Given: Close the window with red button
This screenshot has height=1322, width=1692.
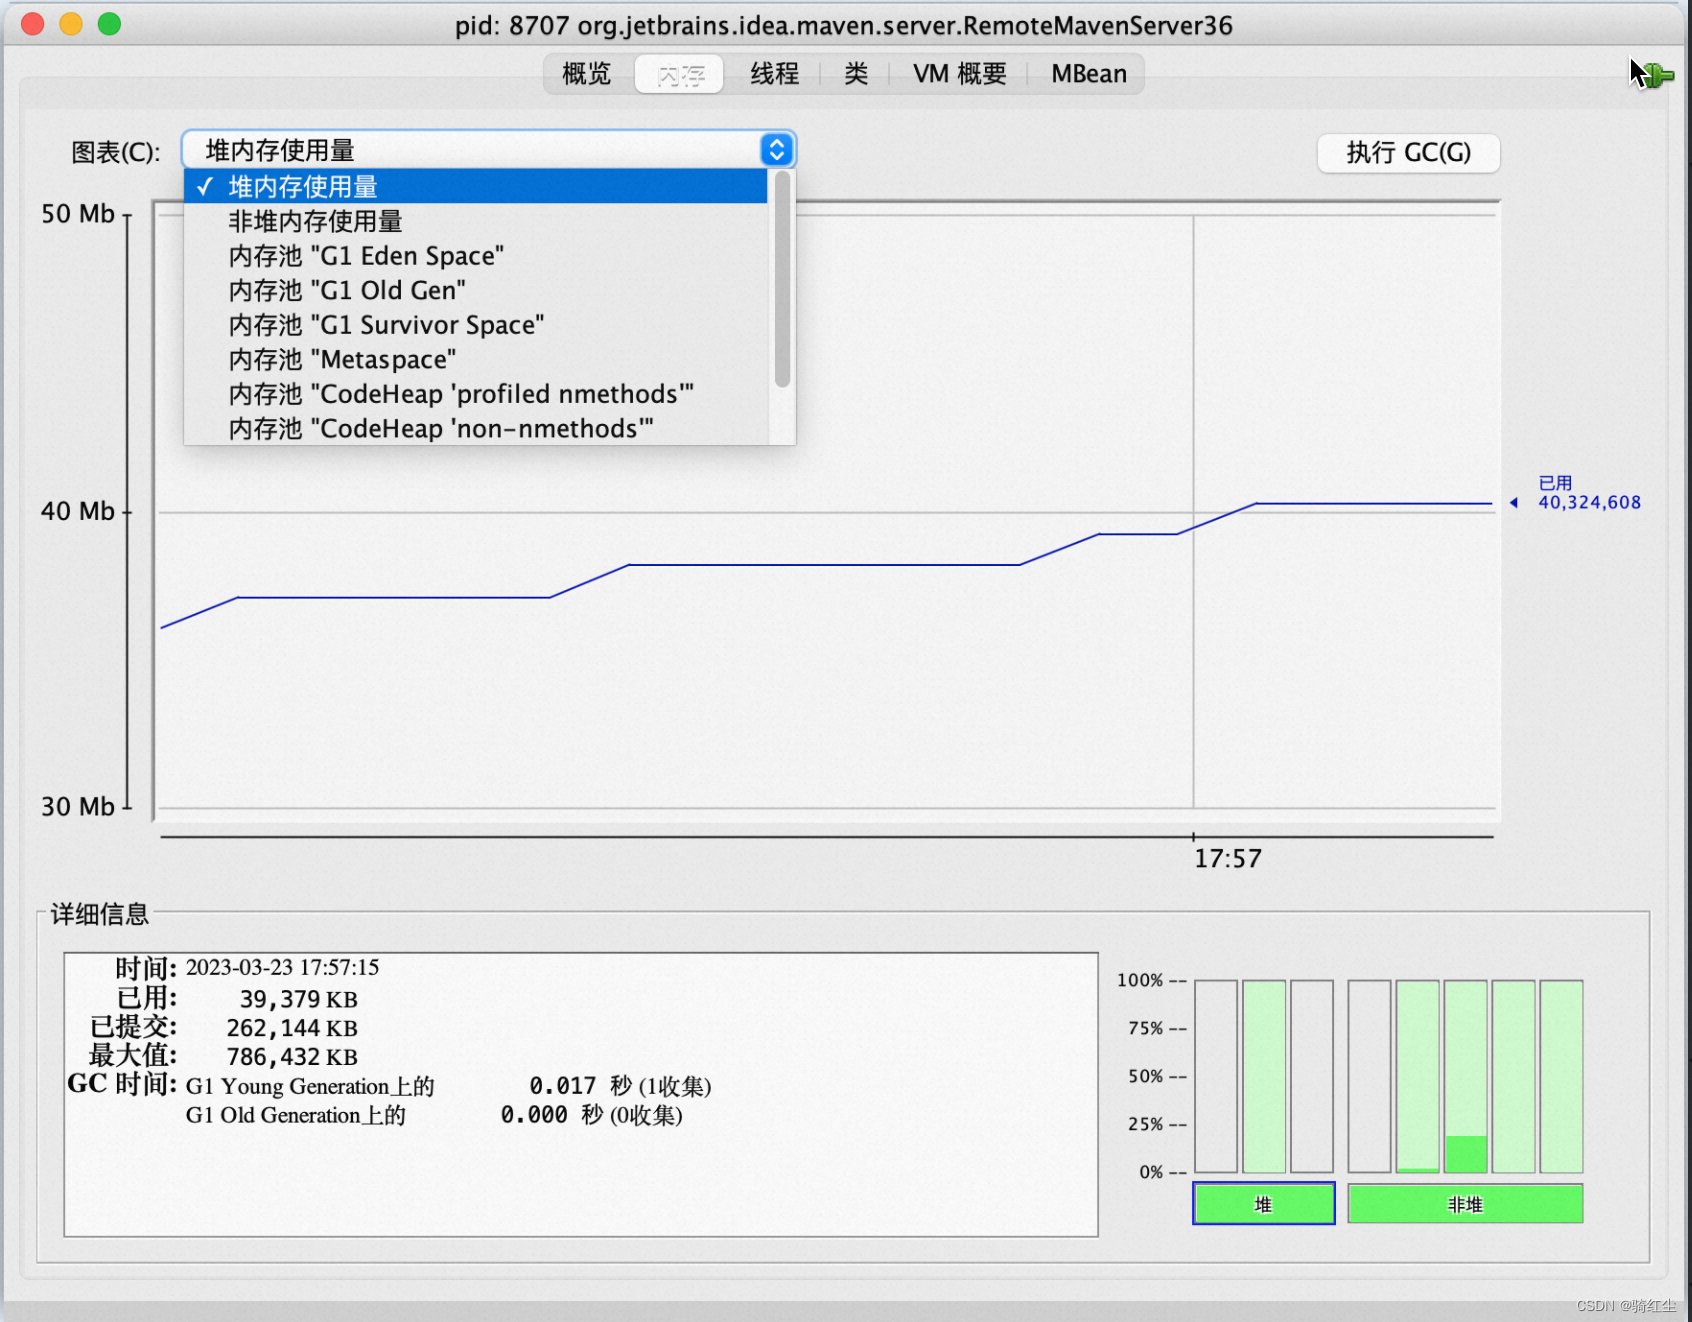Looking at the screenshot, I should pyautogui.click(x=33, y=24).
